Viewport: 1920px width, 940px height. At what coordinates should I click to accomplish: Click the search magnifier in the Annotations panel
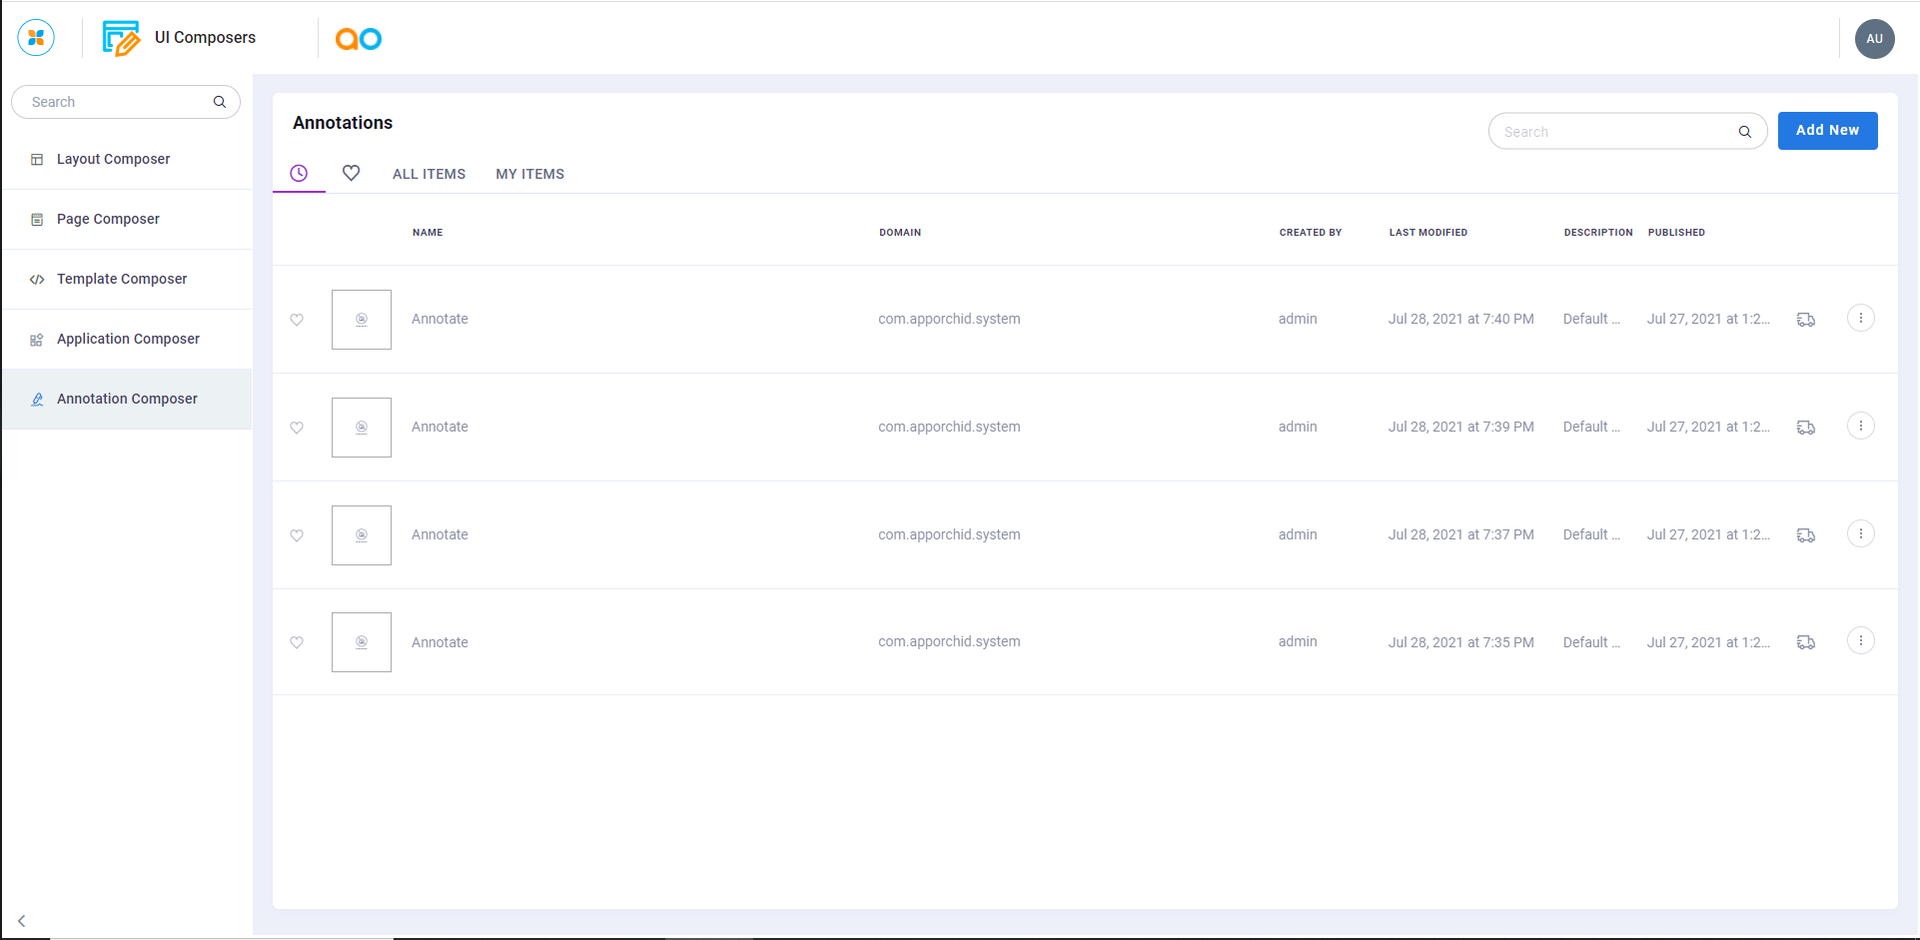(x=1744, y=132)
